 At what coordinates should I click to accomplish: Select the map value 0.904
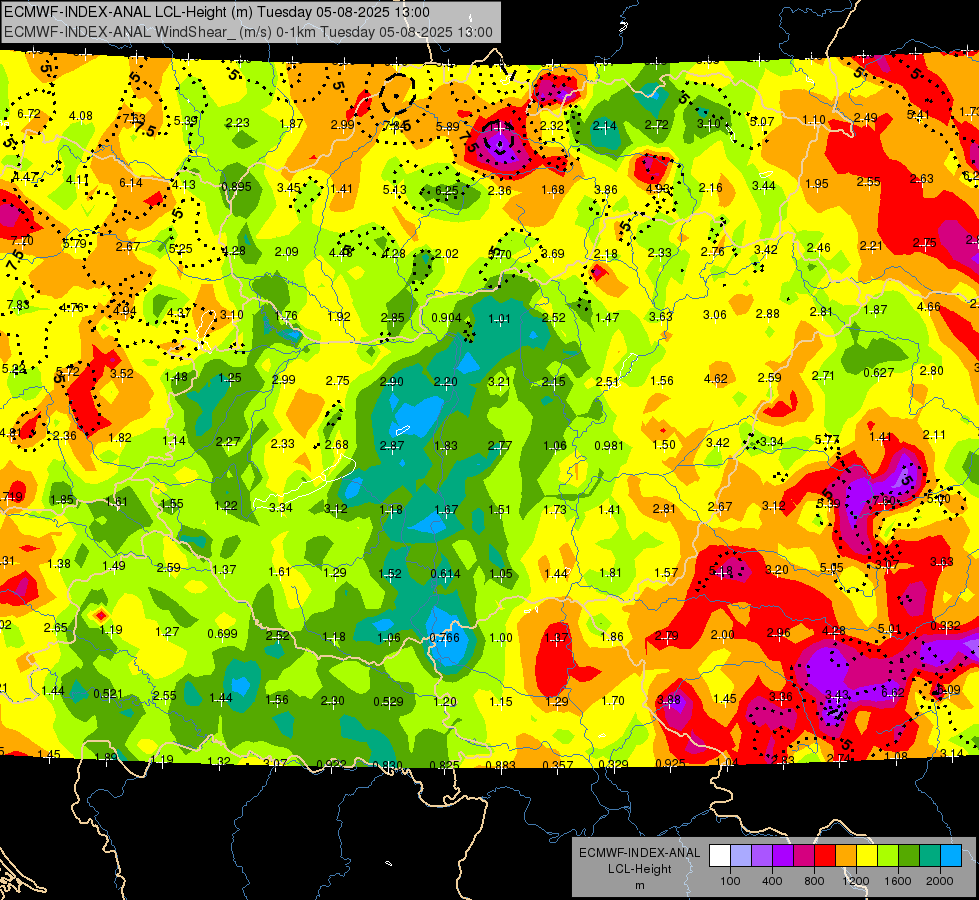pos(446,318)
